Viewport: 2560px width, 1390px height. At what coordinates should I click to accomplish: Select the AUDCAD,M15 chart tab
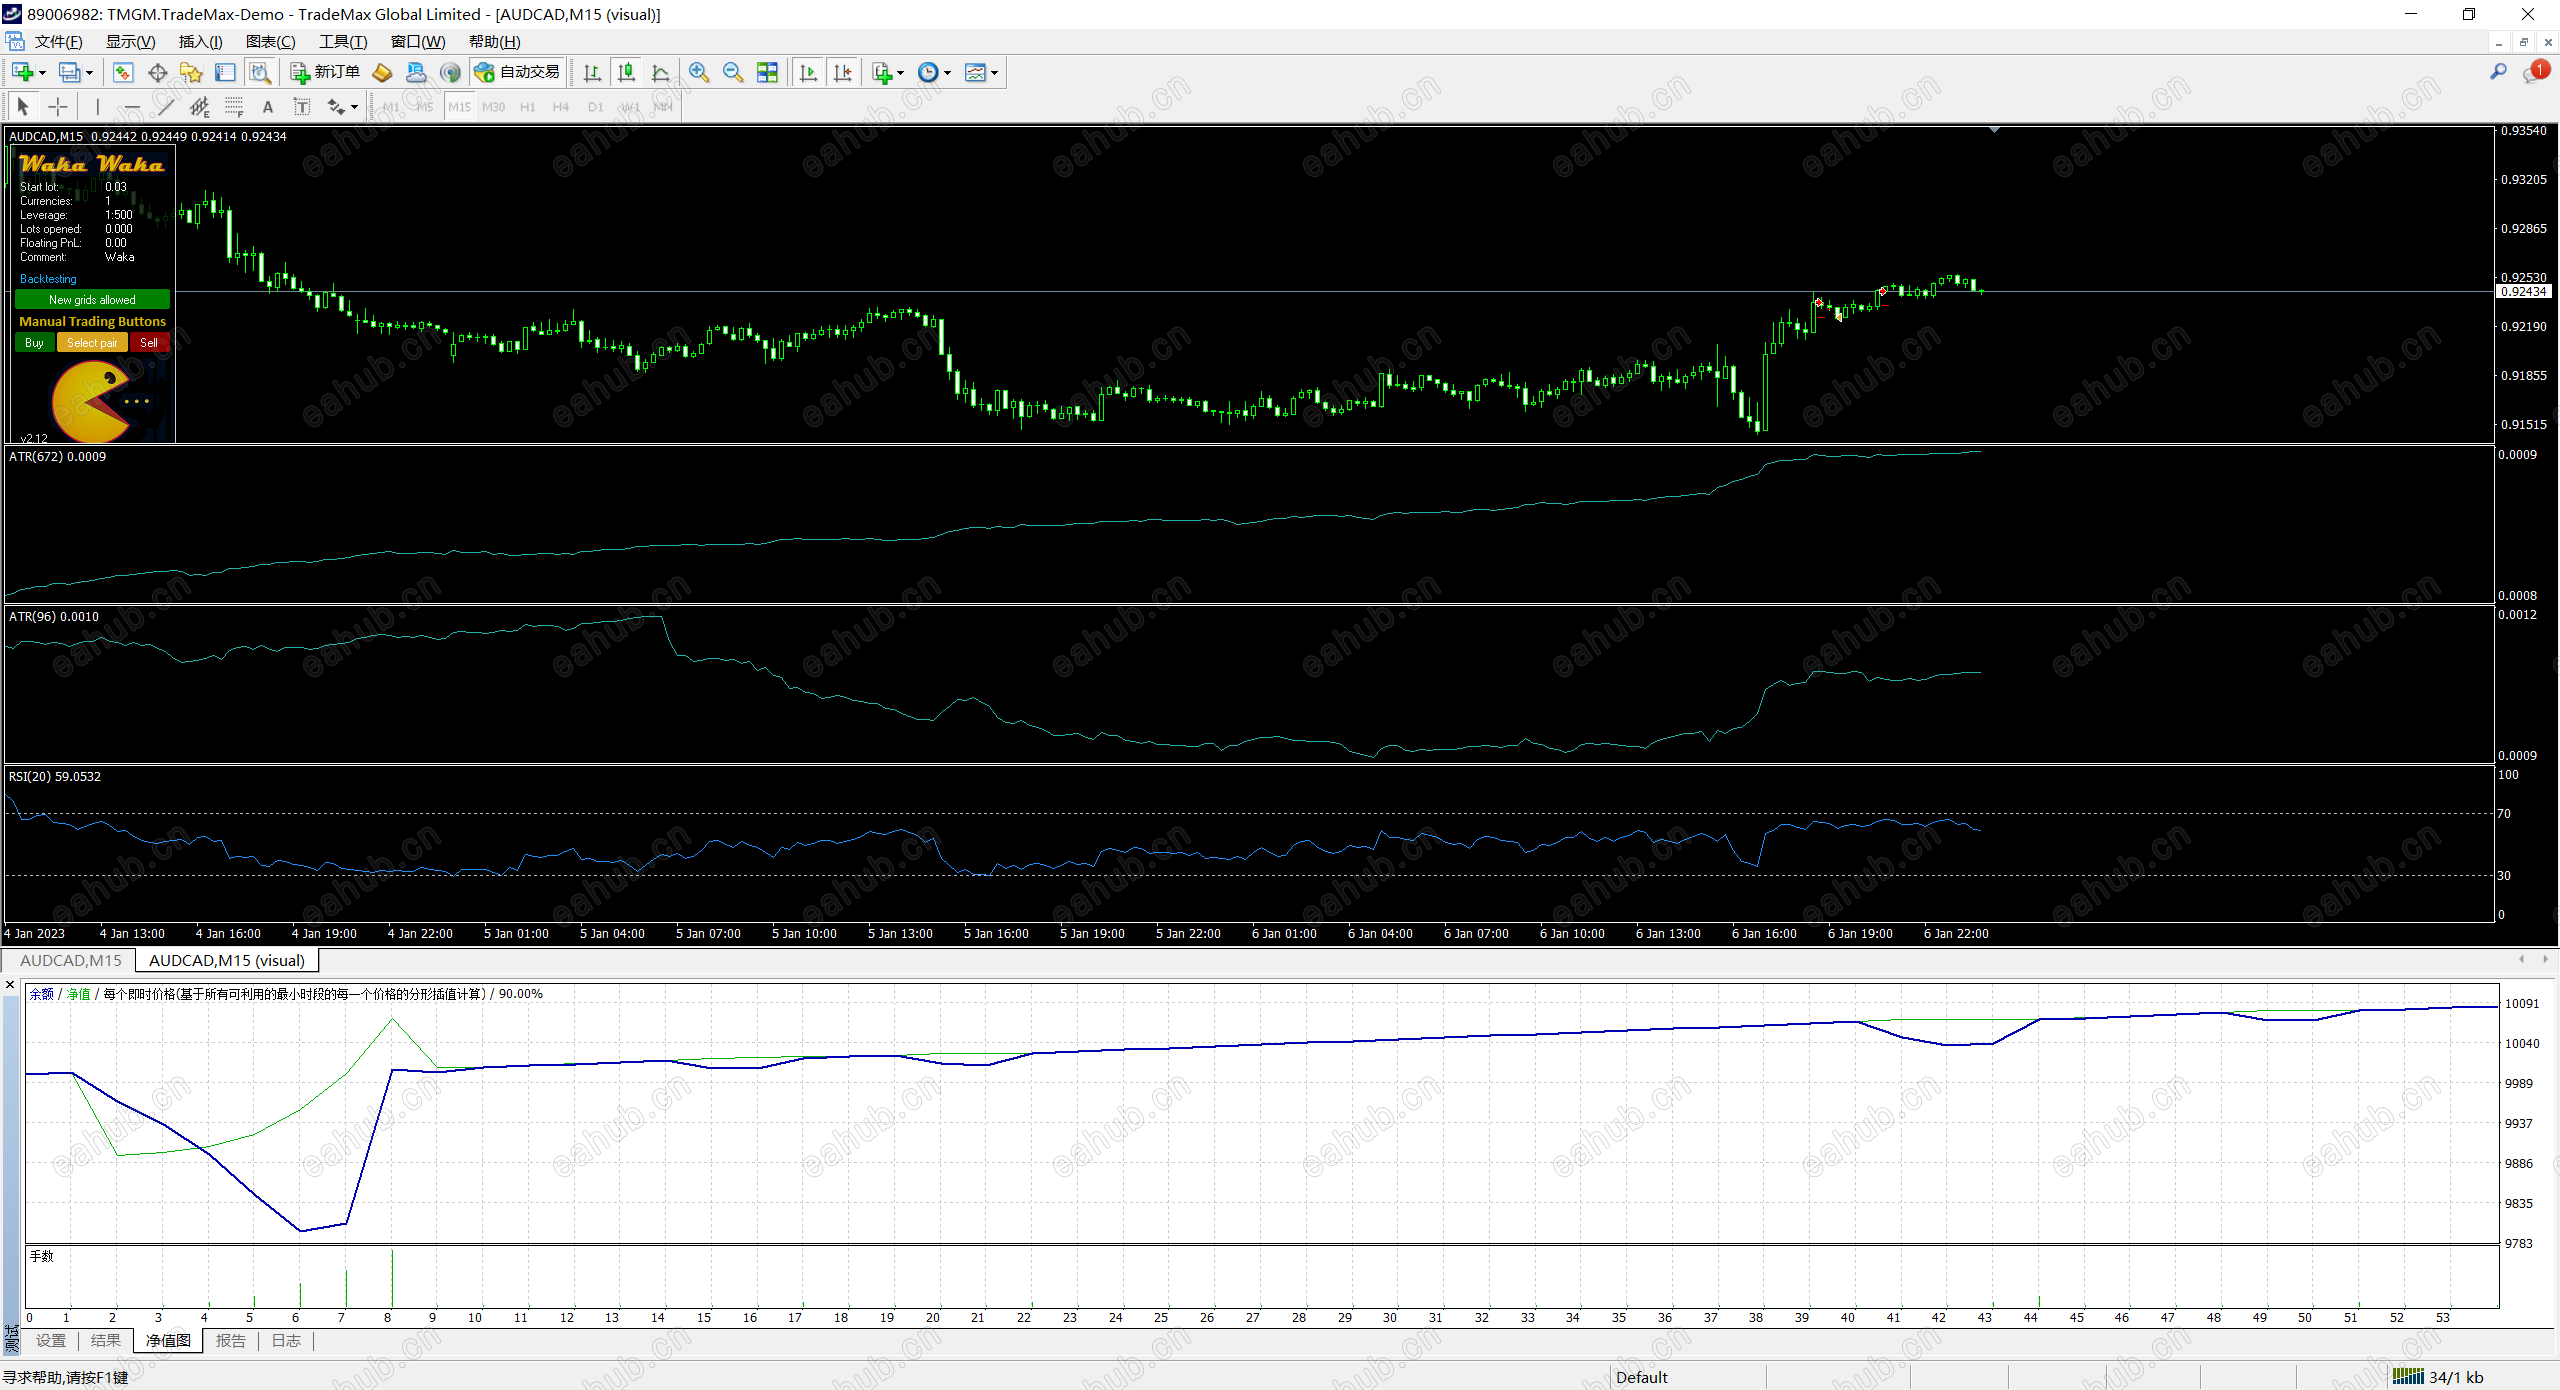(70, 960)
